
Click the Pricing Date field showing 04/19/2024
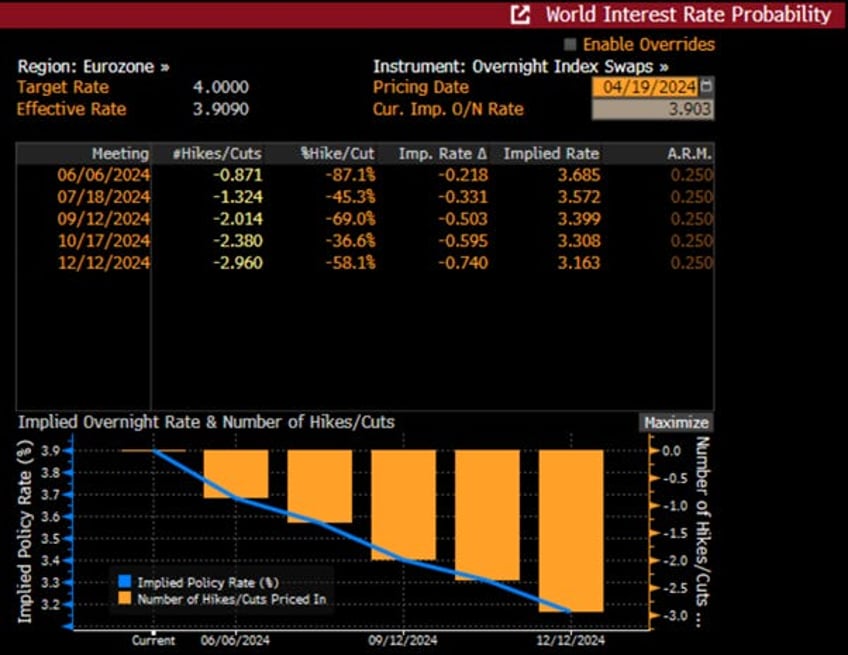(x=646, y=87)
